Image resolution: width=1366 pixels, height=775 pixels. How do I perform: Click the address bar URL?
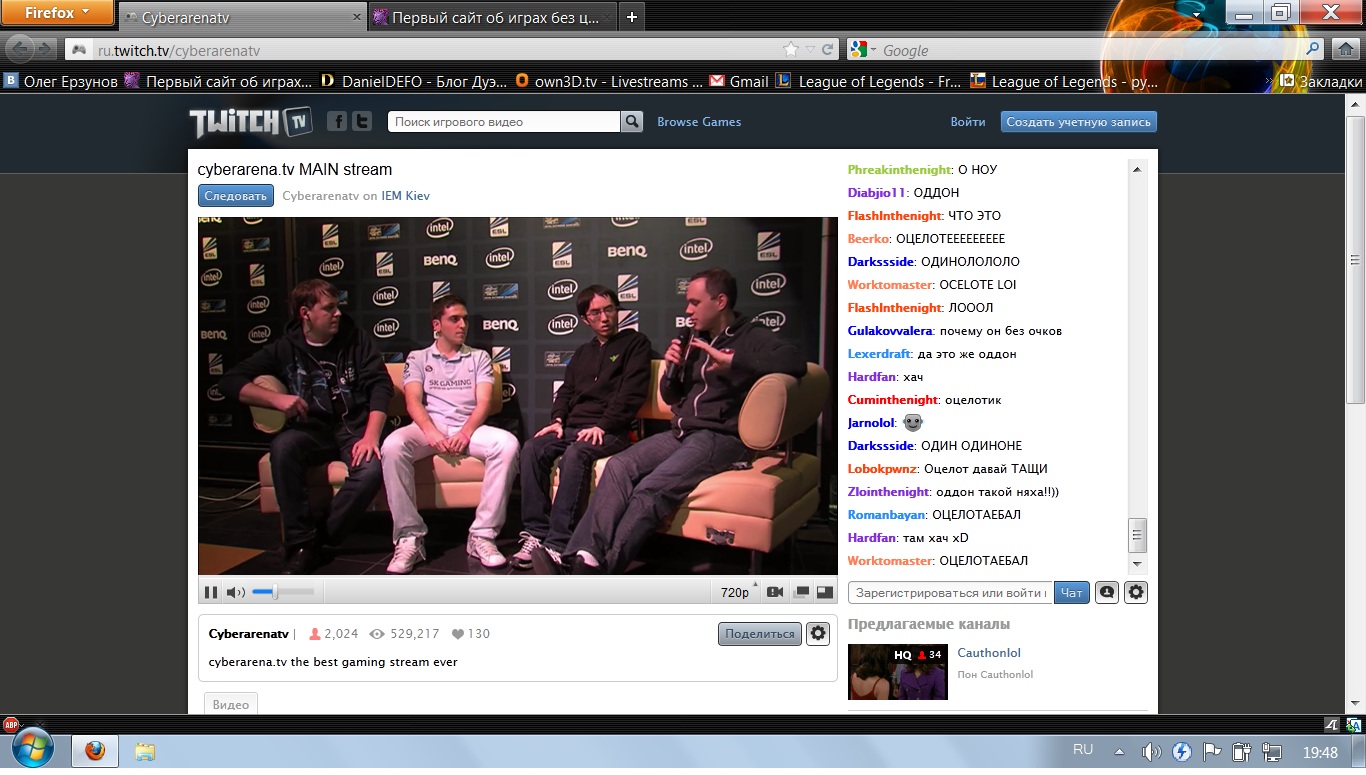180,50
